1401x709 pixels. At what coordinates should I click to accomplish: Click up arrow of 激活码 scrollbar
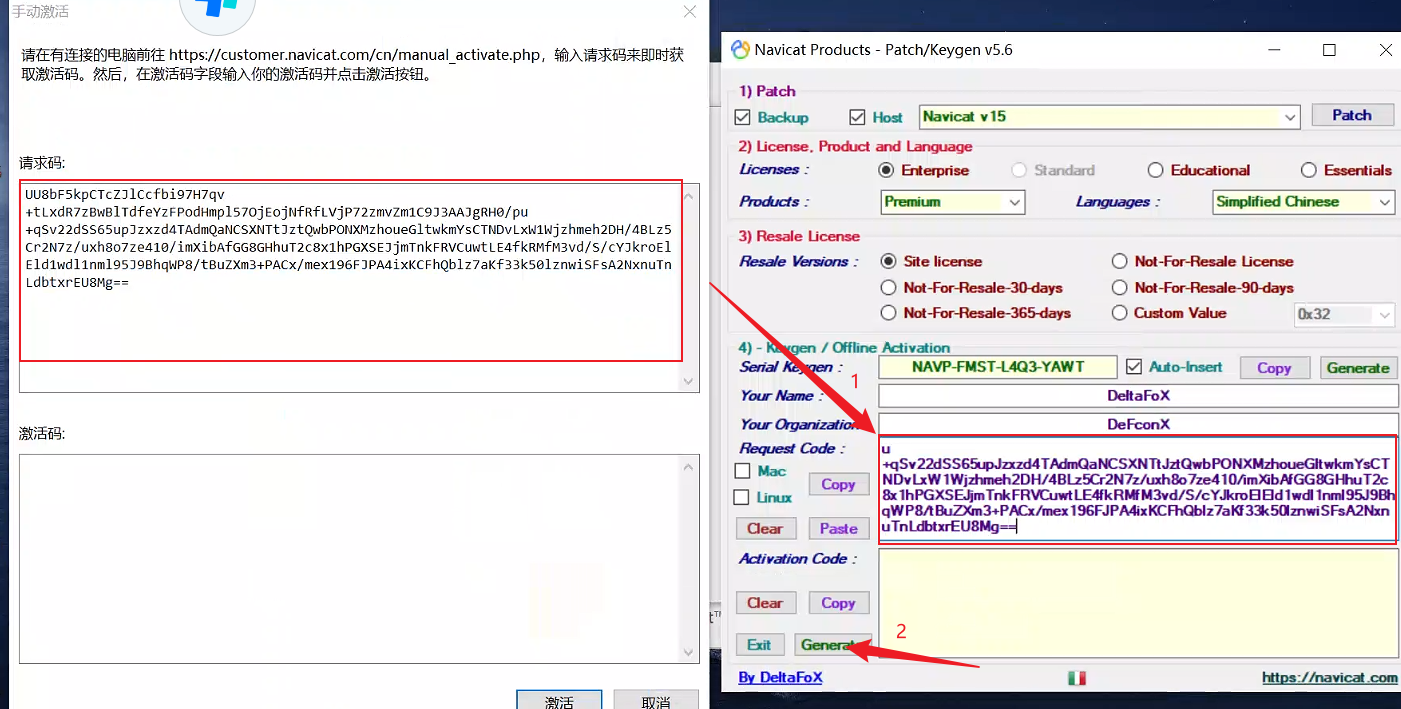click(690, 465)
